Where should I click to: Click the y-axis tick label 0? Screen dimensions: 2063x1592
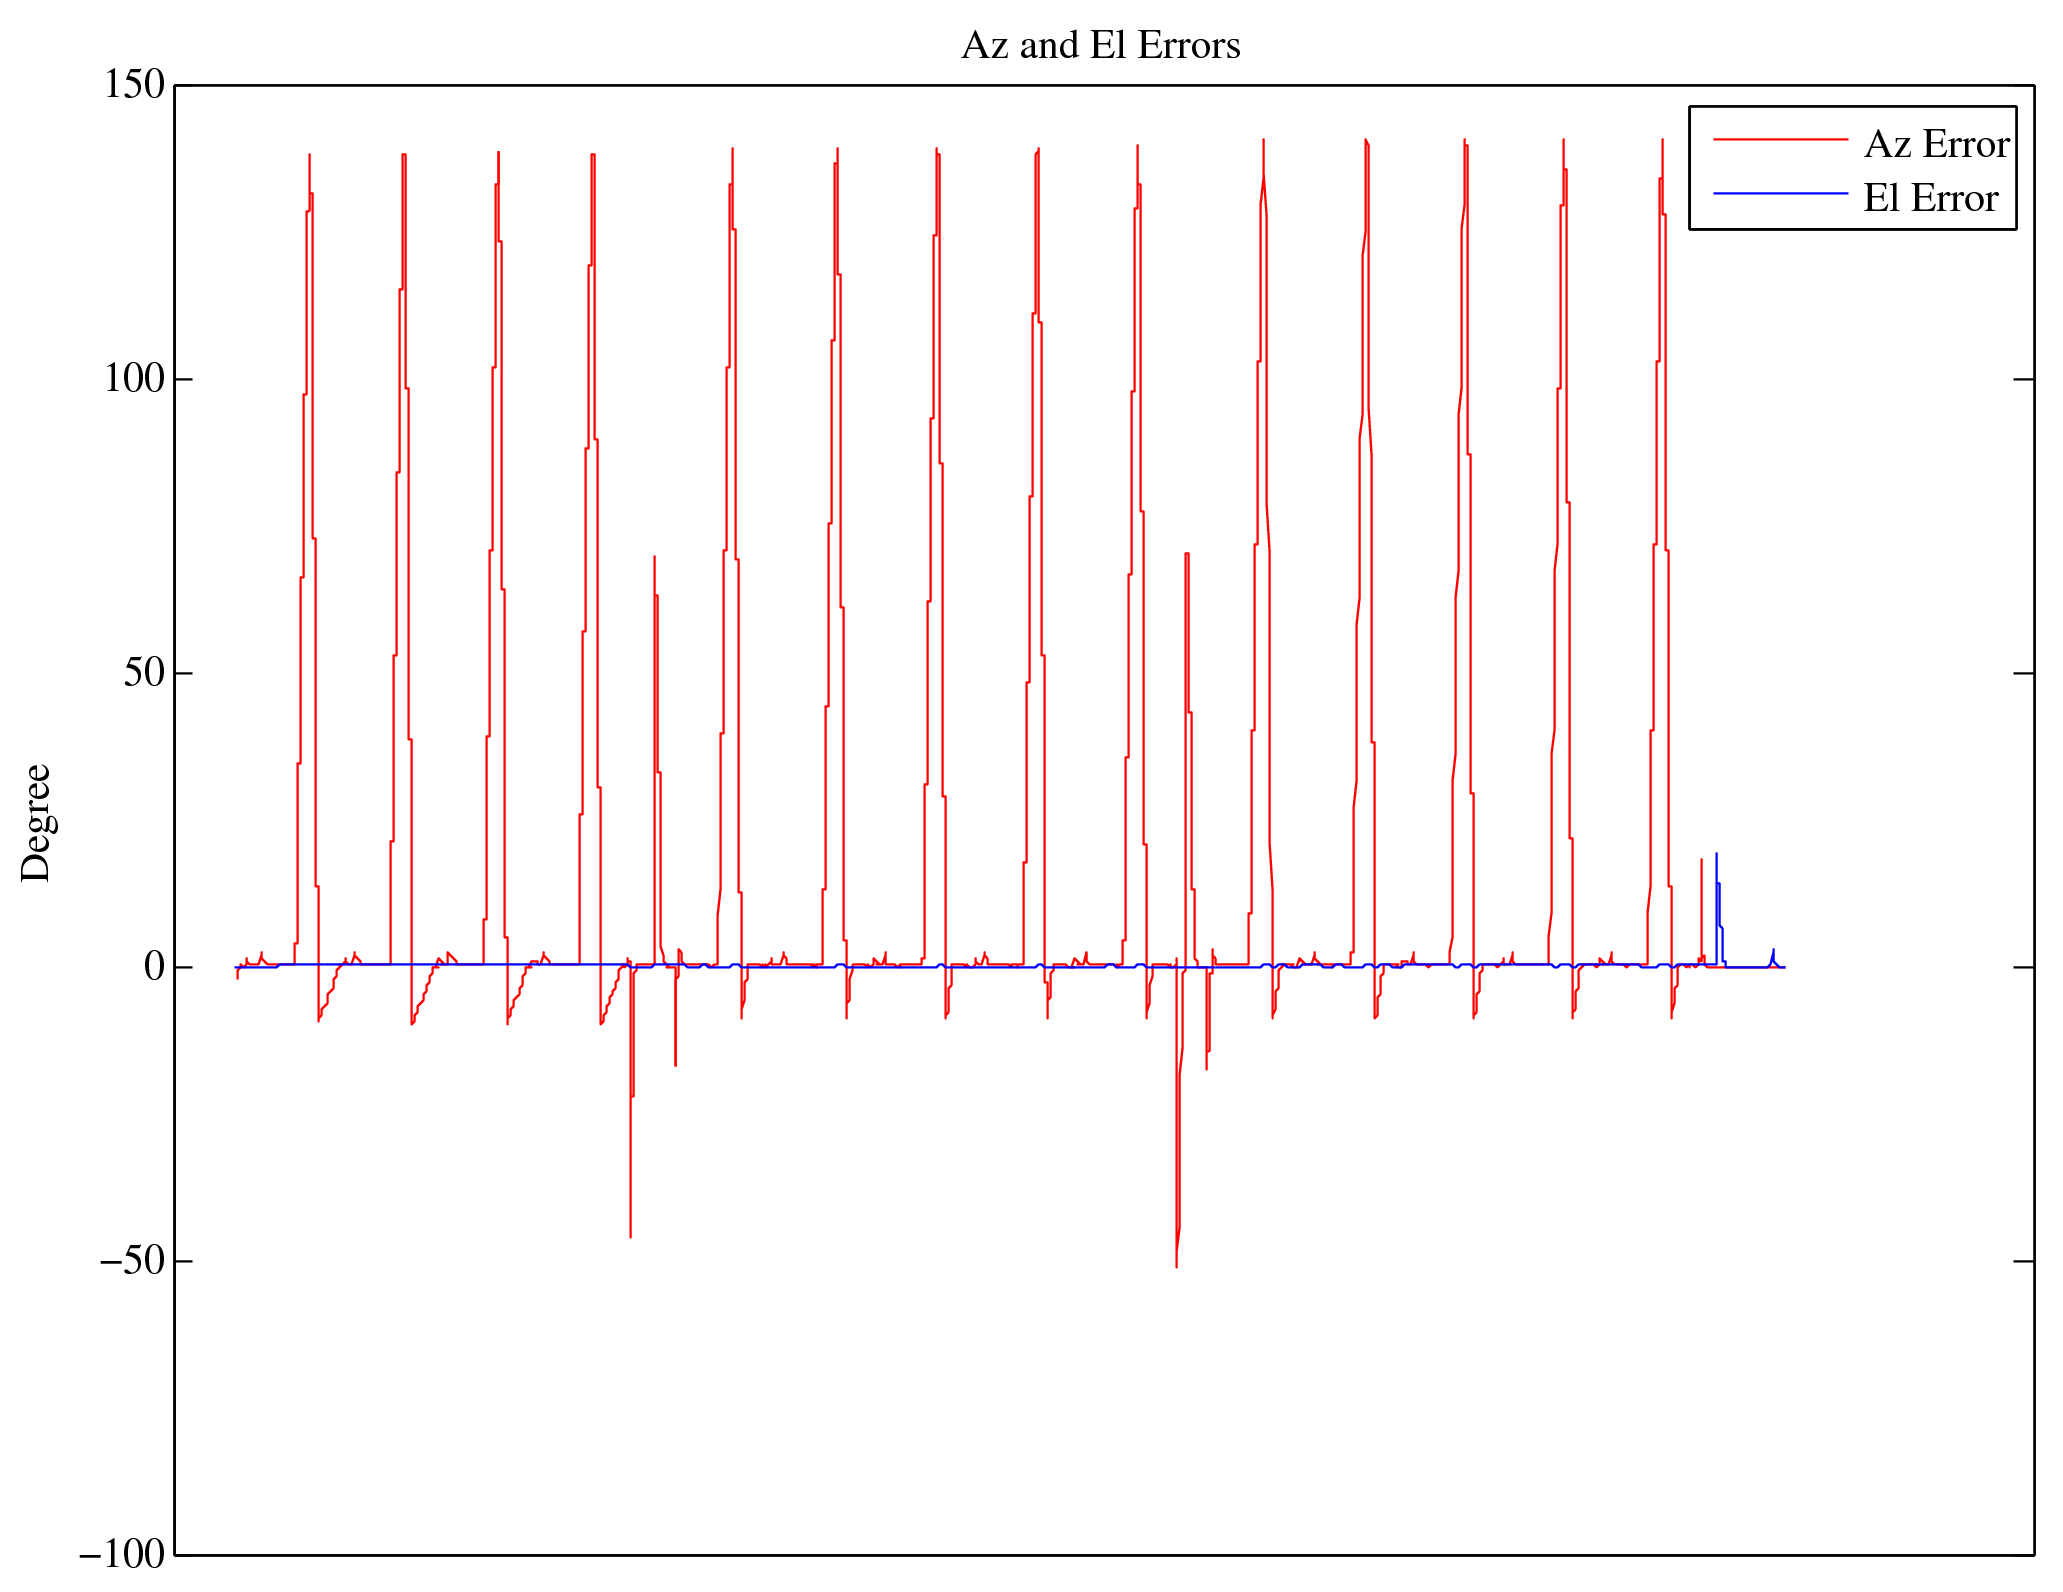pyautogui.click(x=154, y=967)
